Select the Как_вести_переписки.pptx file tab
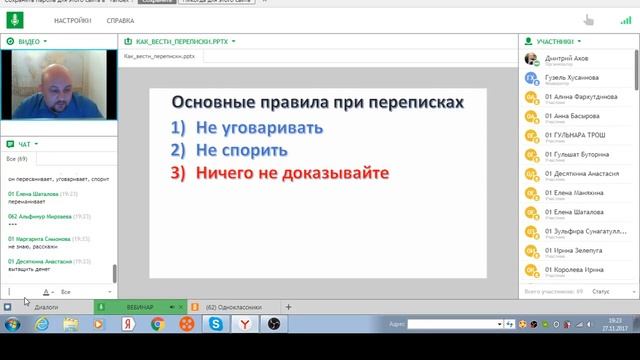Screen dimensions: 640x360 pyautogui.click(x=160, y=56)
